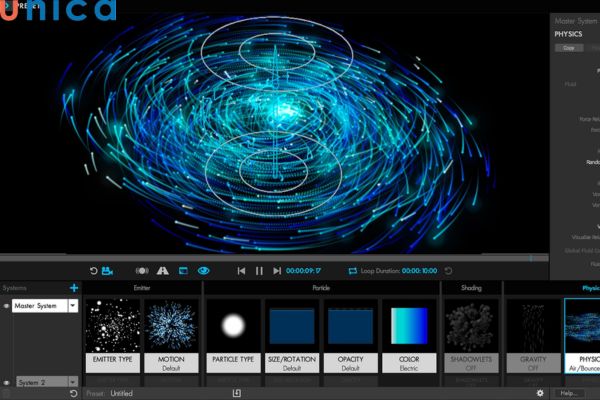Open the EMITTER TYPE block thumbnail
600x400 pixels.
tap(113, 336)
